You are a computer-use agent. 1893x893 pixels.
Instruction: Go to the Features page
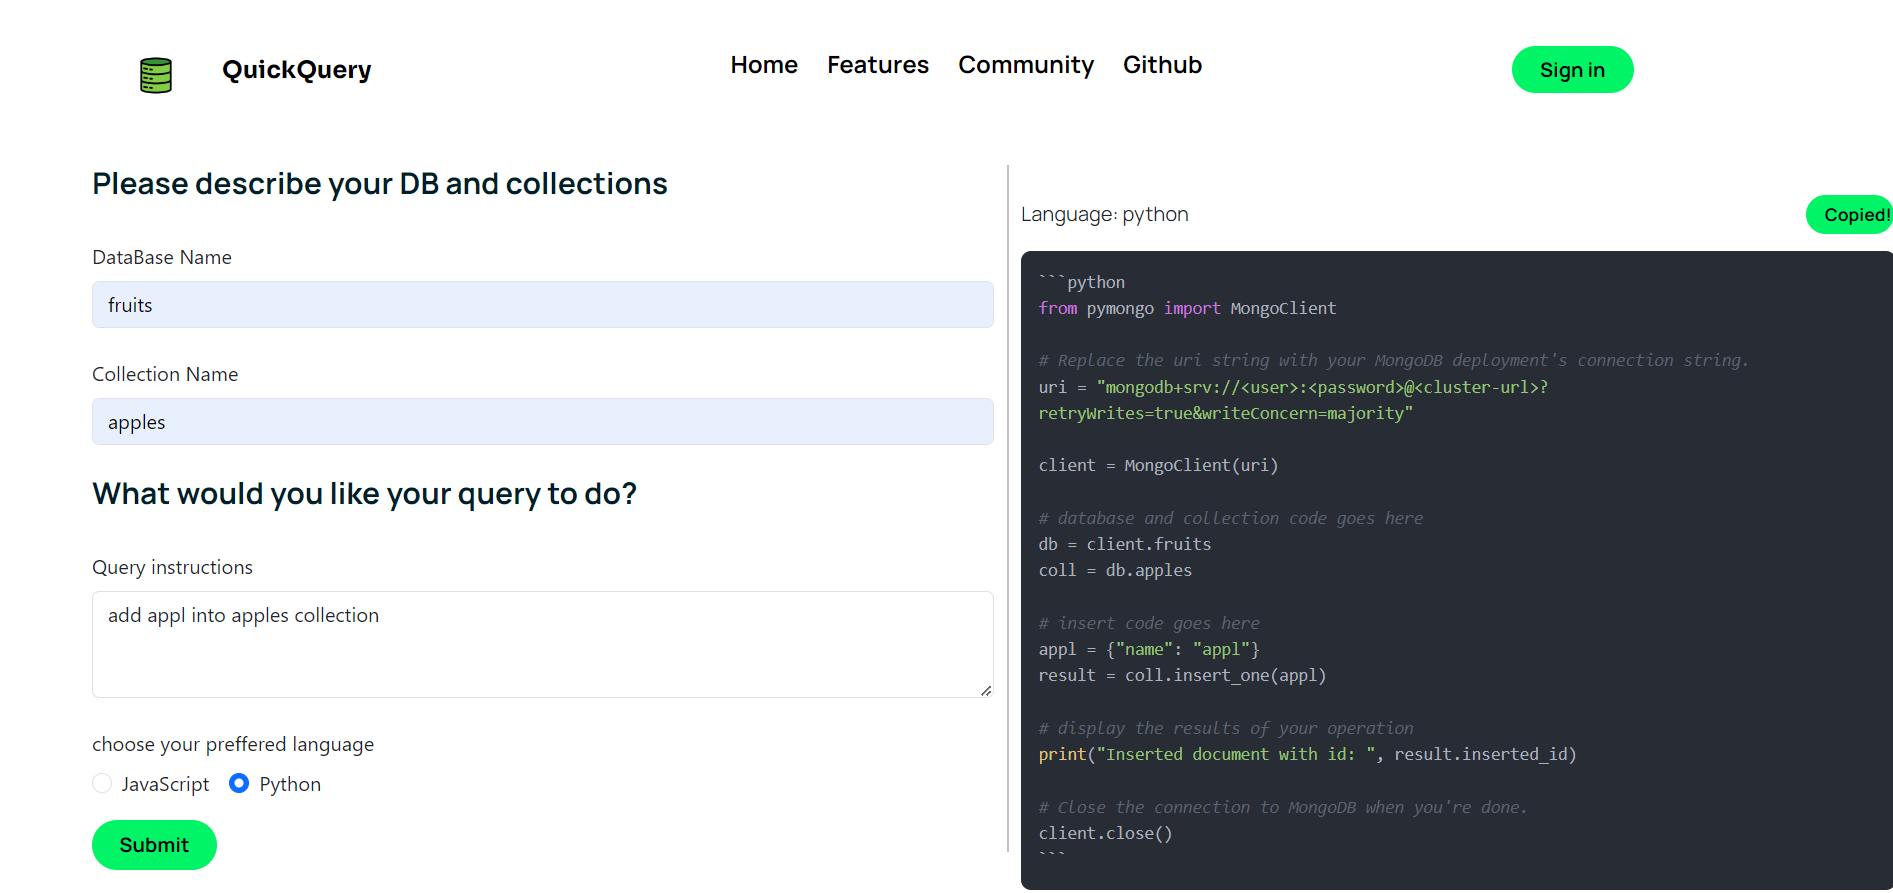click(x=878, y=65)
